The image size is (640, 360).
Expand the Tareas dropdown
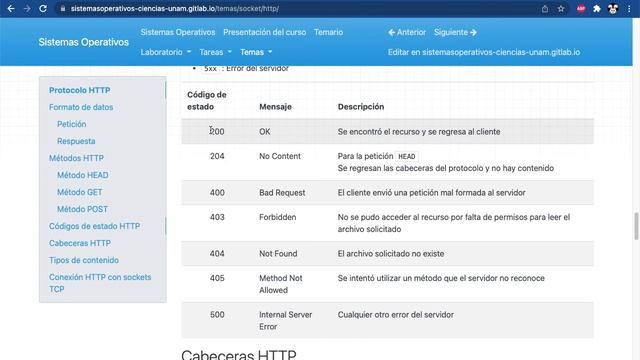216,52
